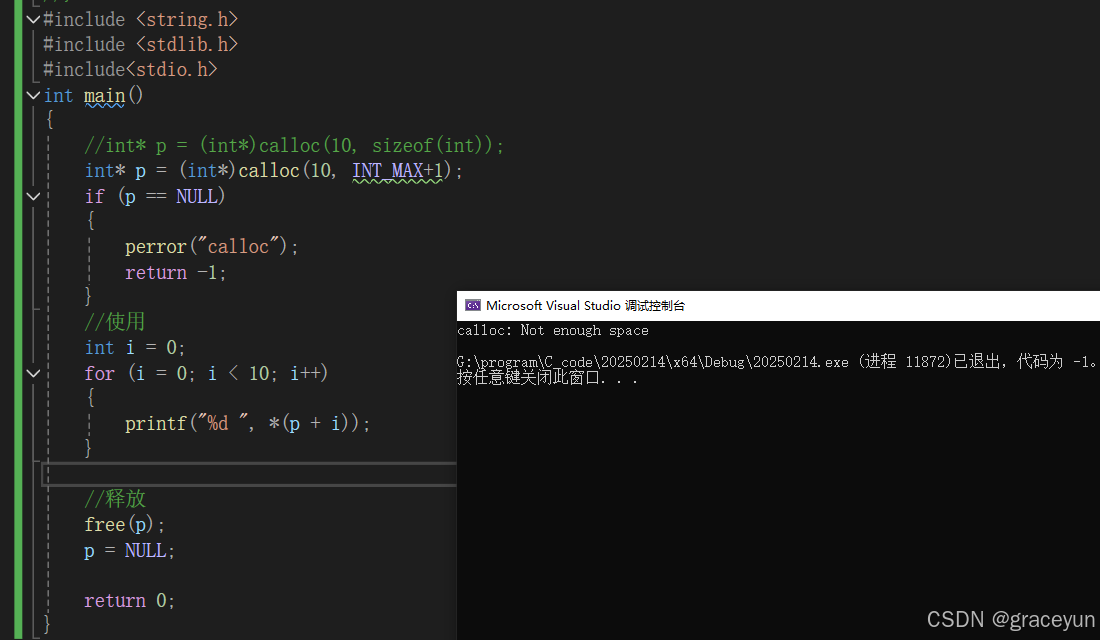The image size is (1100, 640).
Task: Click the int i = 0 declaration
Action: click(135, 347)
